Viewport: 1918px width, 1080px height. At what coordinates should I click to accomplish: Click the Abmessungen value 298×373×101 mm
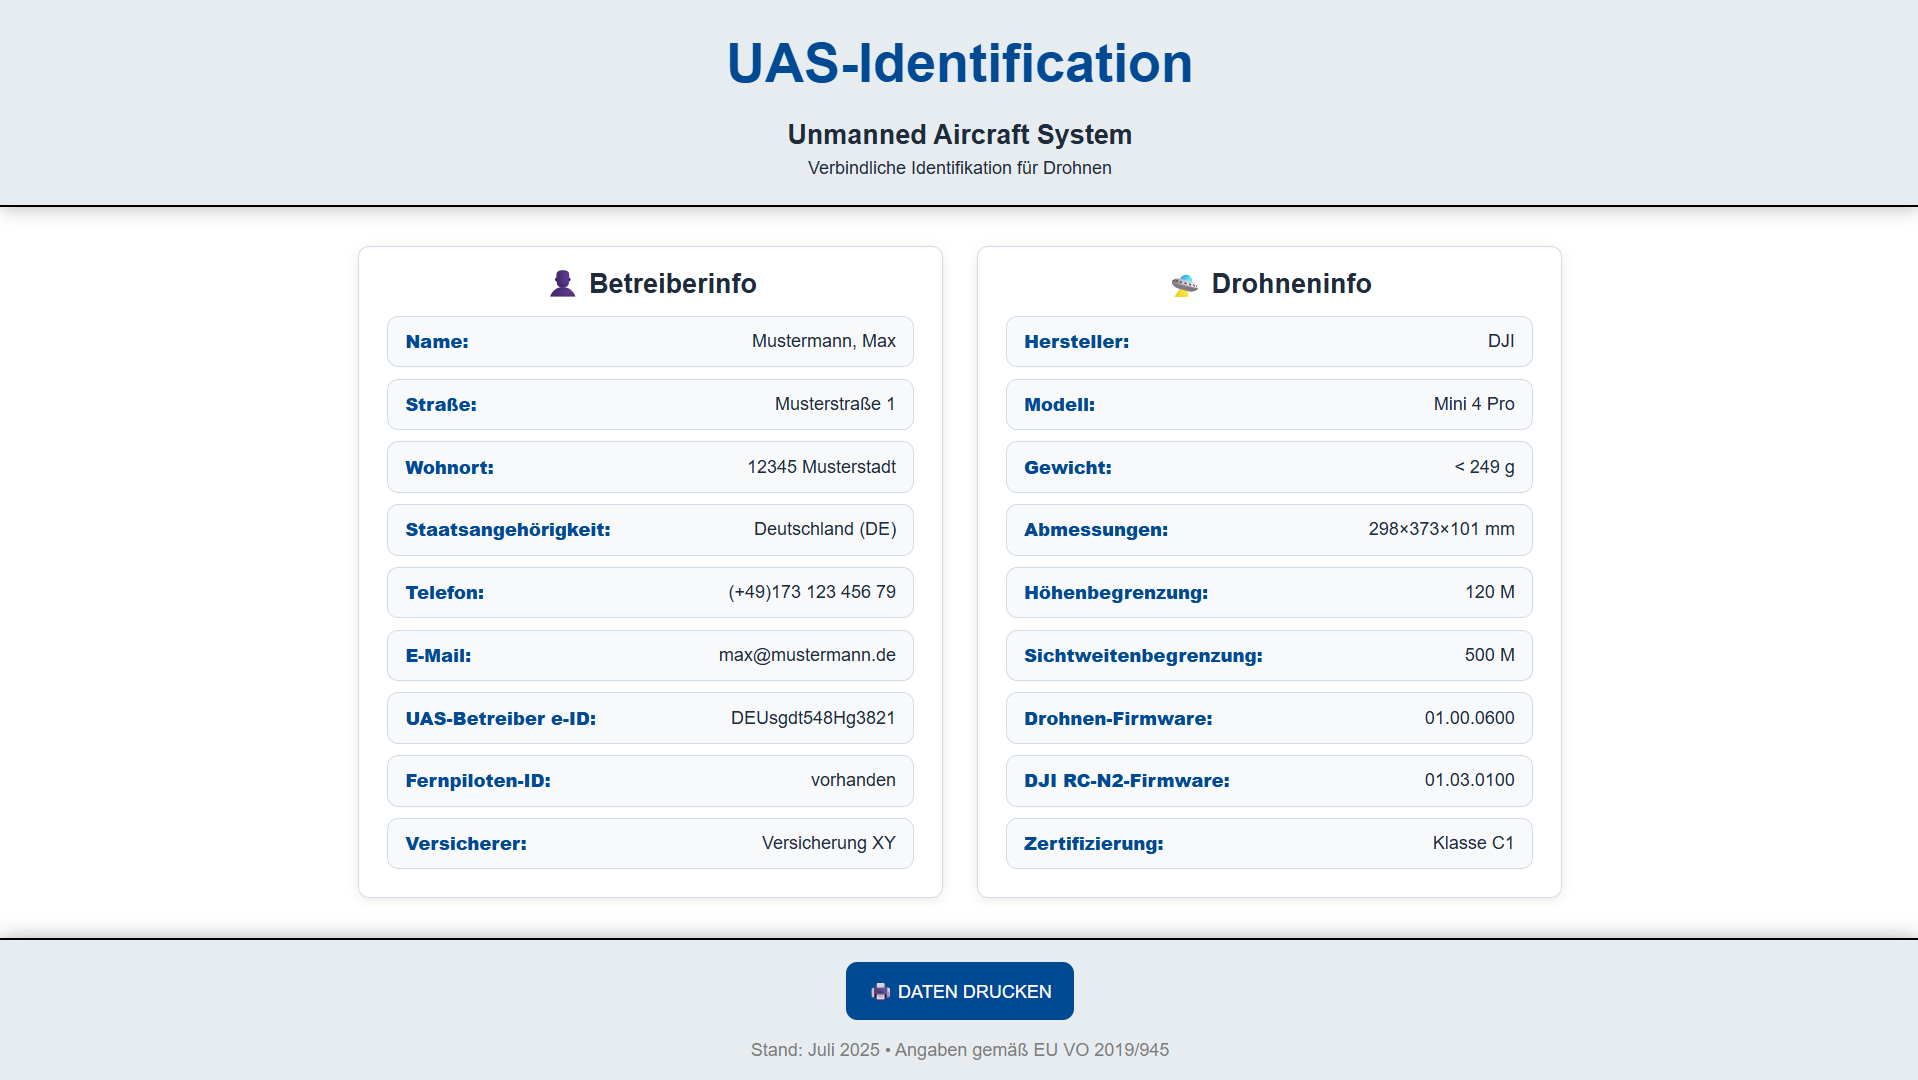1440,530
